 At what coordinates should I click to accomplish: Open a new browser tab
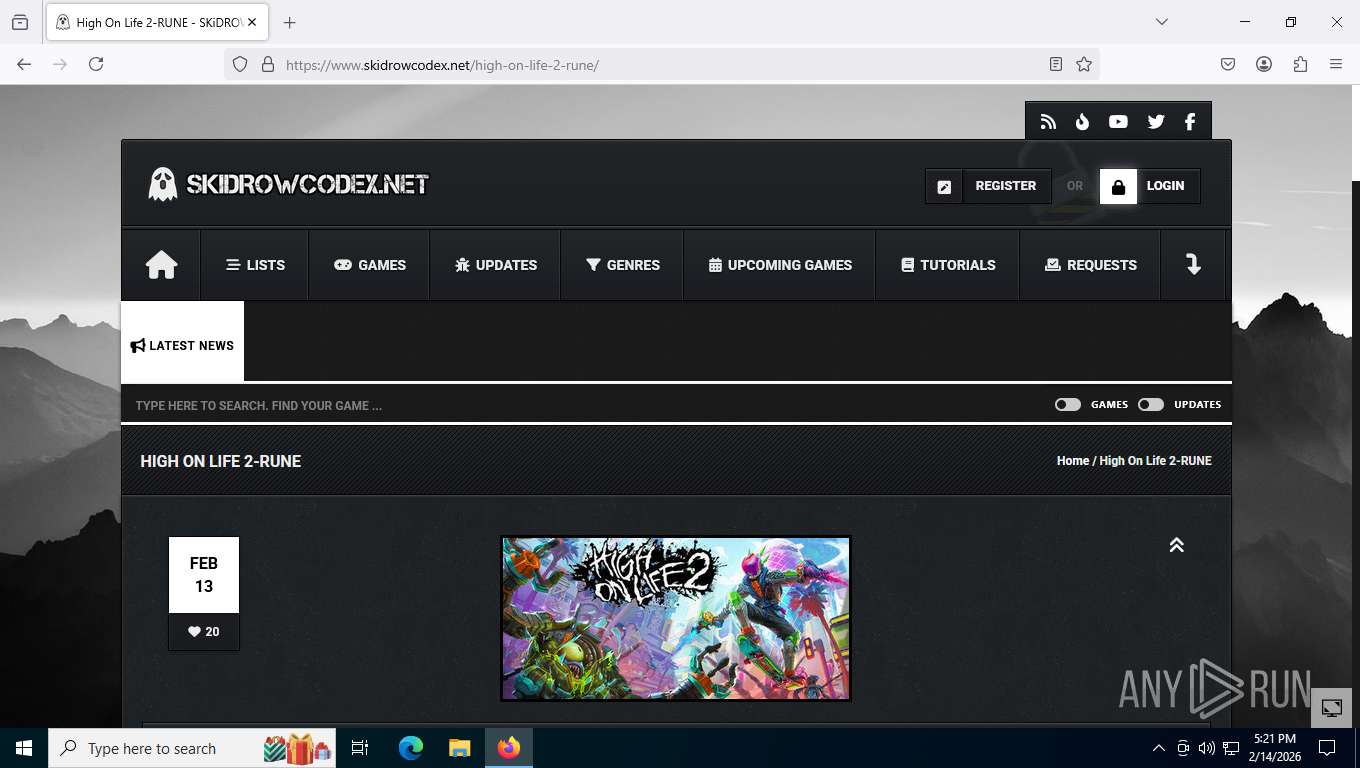coord(290,22)
